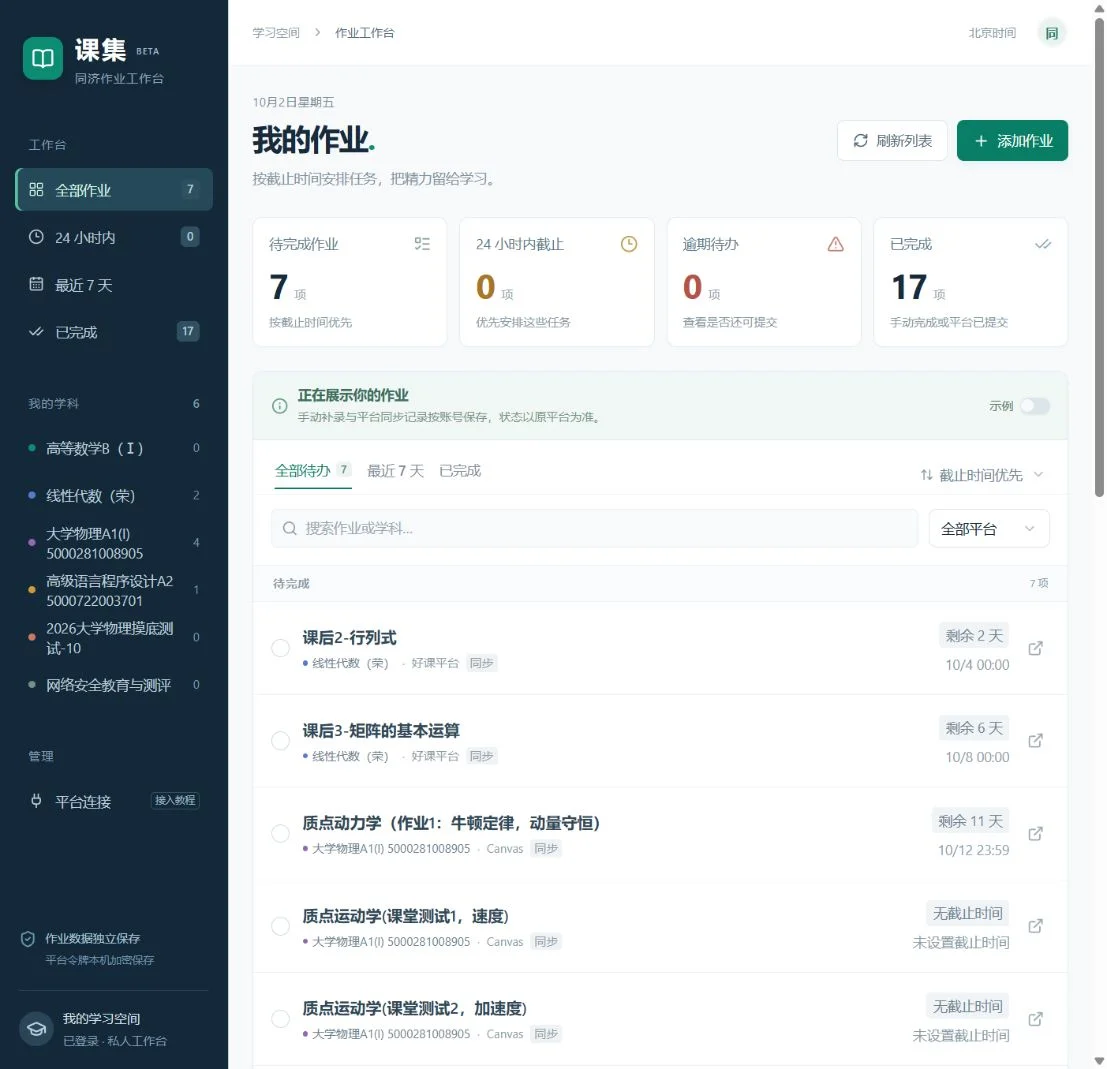Click the warning icon in 逾期待办 card
The height and width of the screenshot is (1069, 1107).
(x=835, y=244)
